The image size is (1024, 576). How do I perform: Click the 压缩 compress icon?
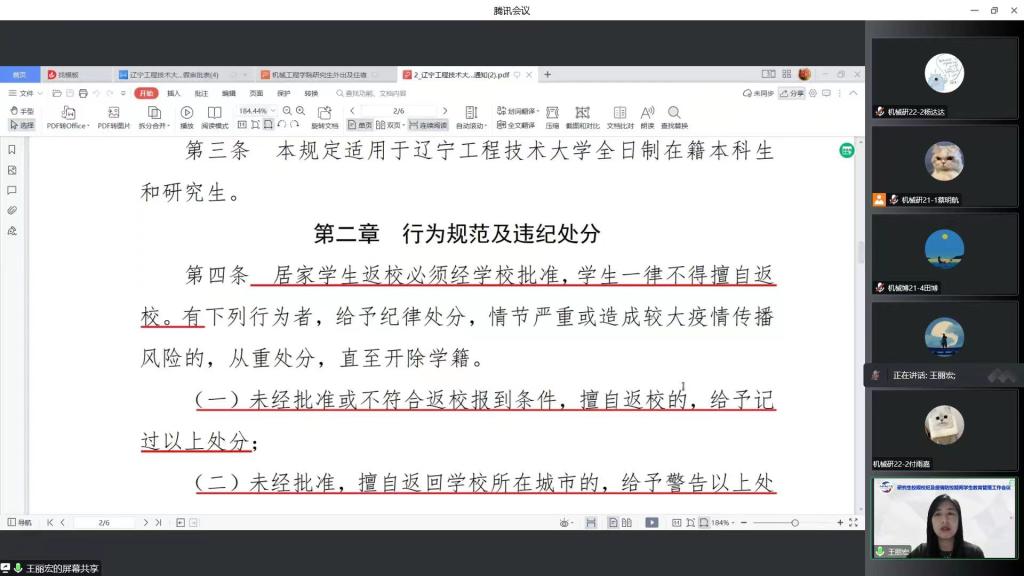(x=552, y=117)
